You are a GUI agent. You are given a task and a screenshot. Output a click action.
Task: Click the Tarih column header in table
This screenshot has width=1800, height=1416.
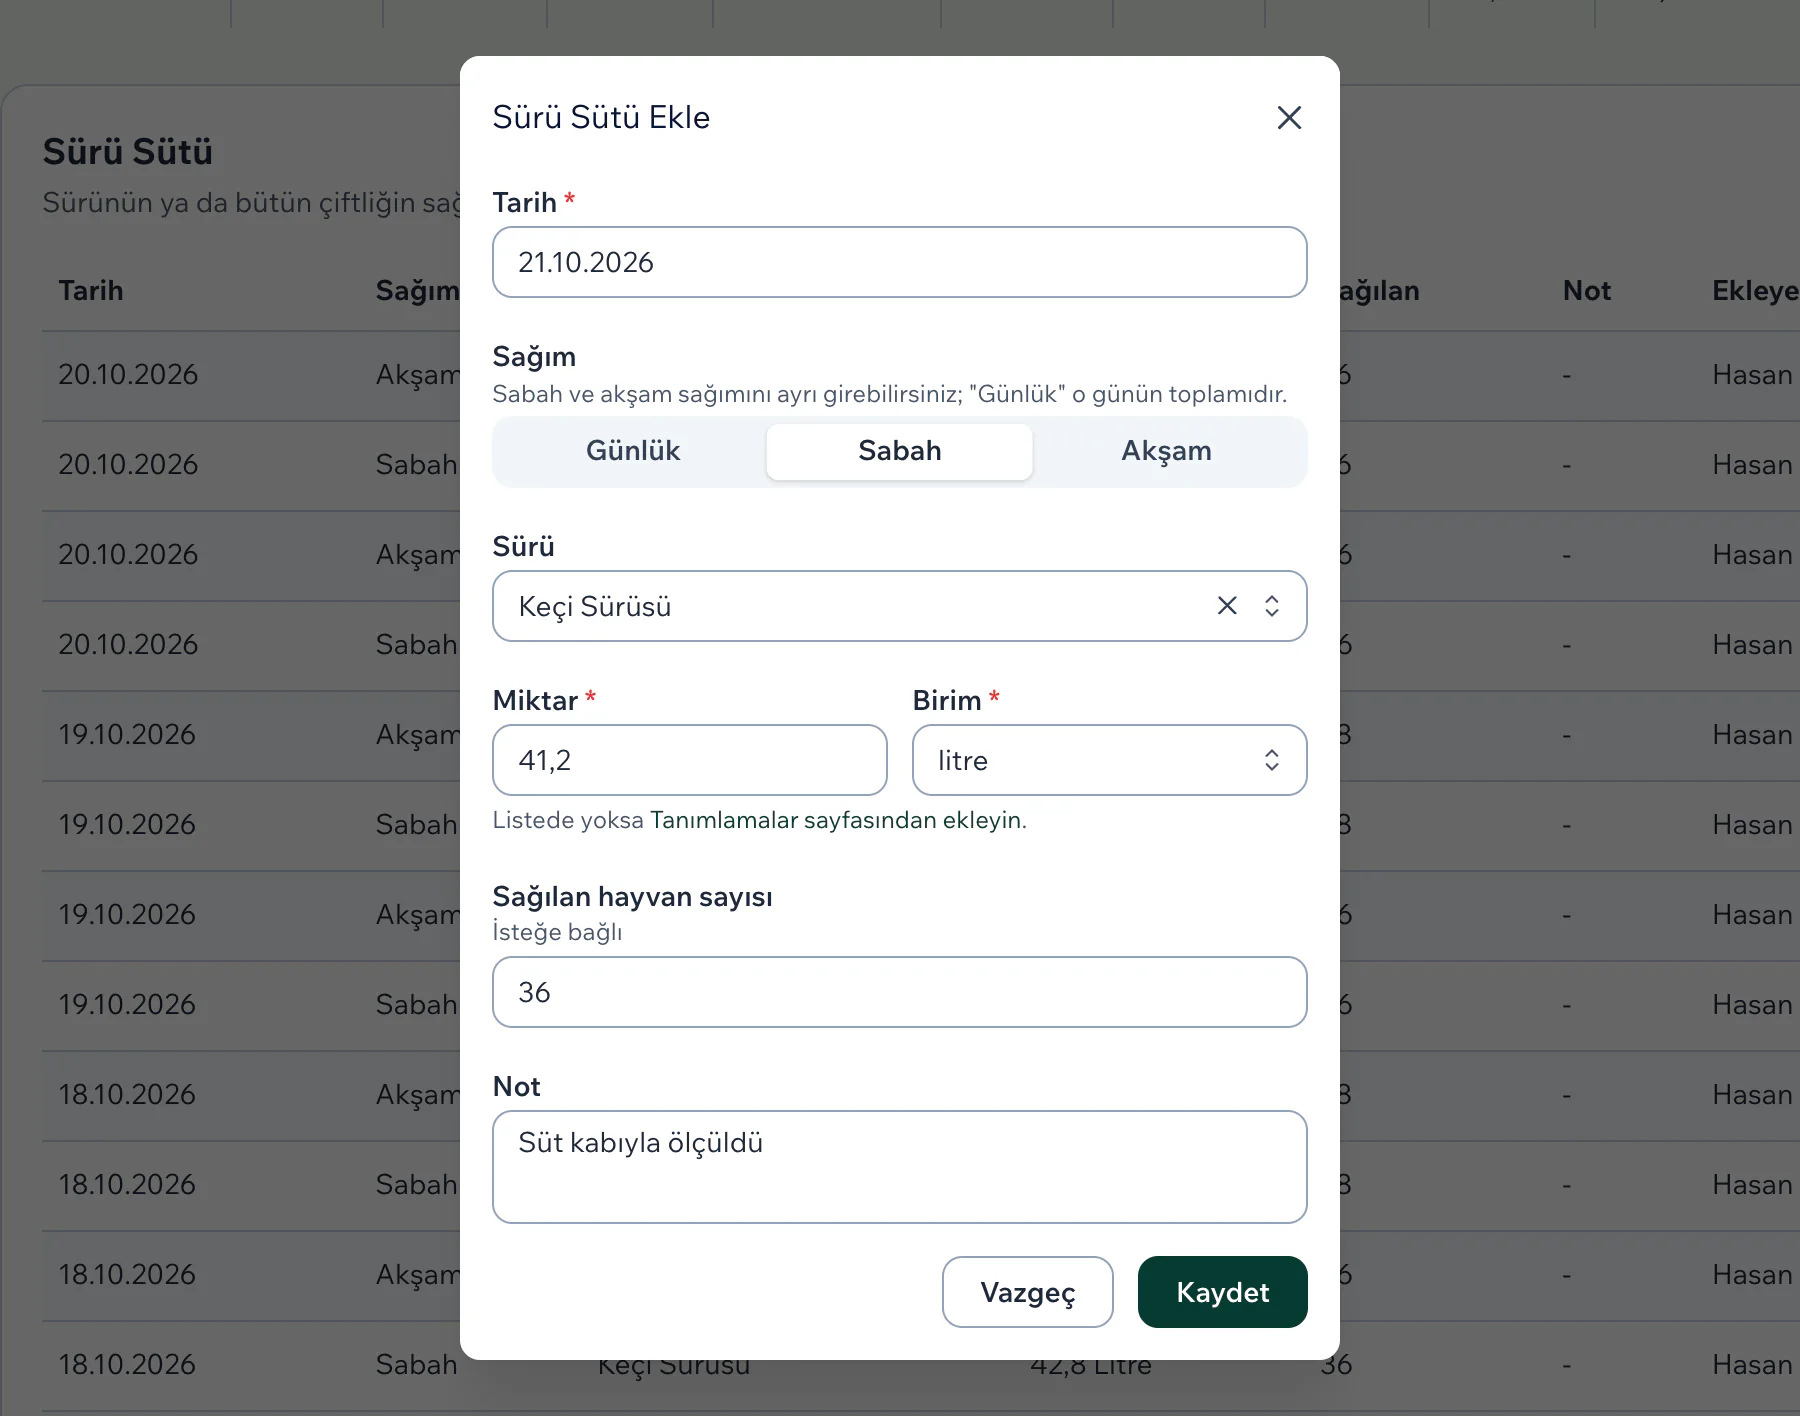pyautogui.click(x=91, y=291)
